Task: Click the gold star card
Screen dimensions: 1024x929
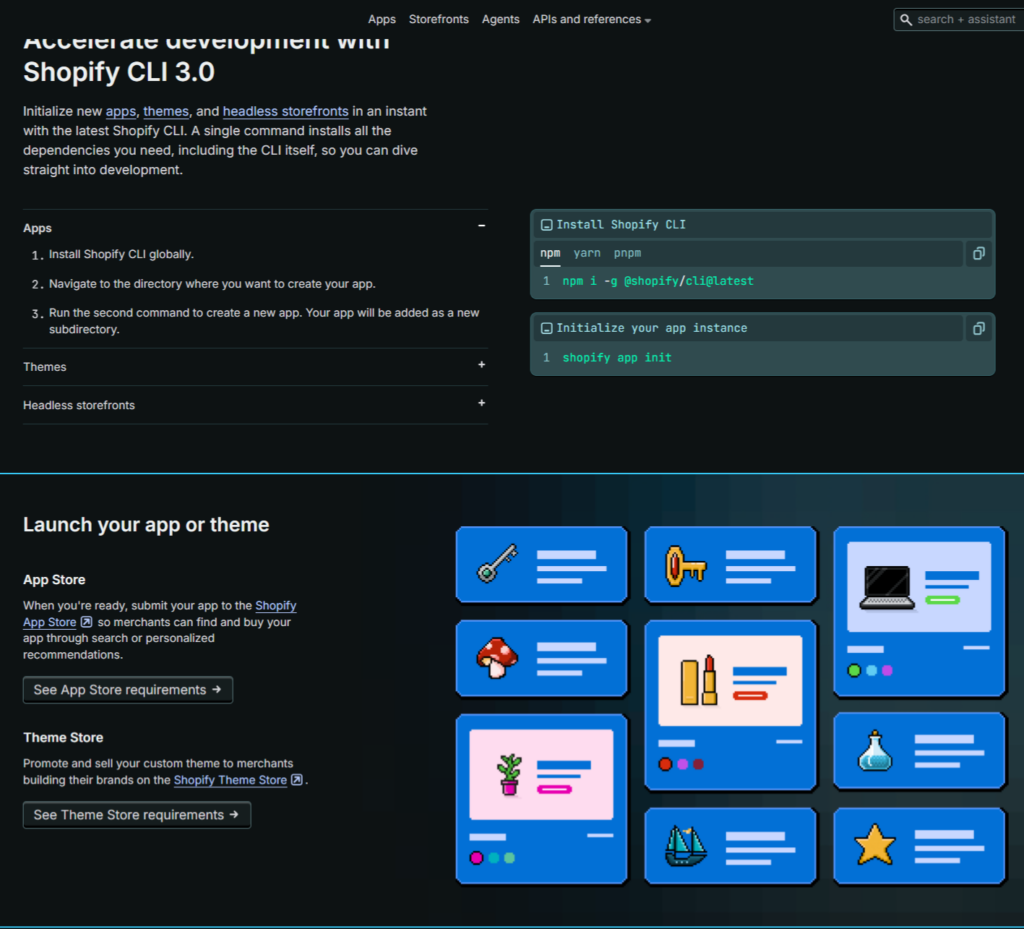Action: click(919, 846)
